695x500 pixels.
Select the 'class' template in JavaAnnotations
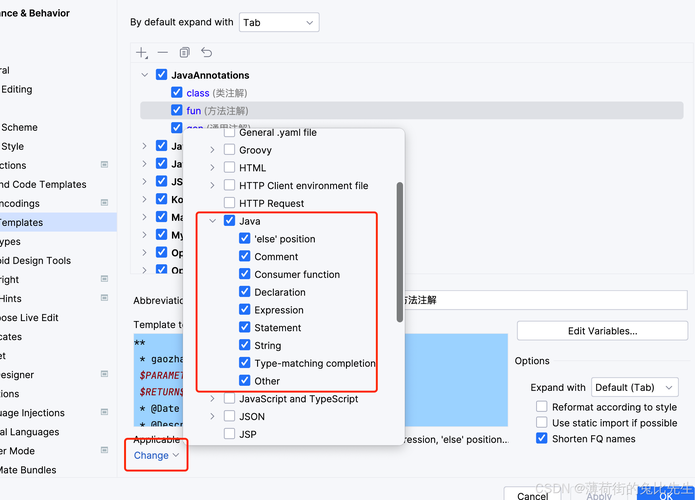(198, 93)
